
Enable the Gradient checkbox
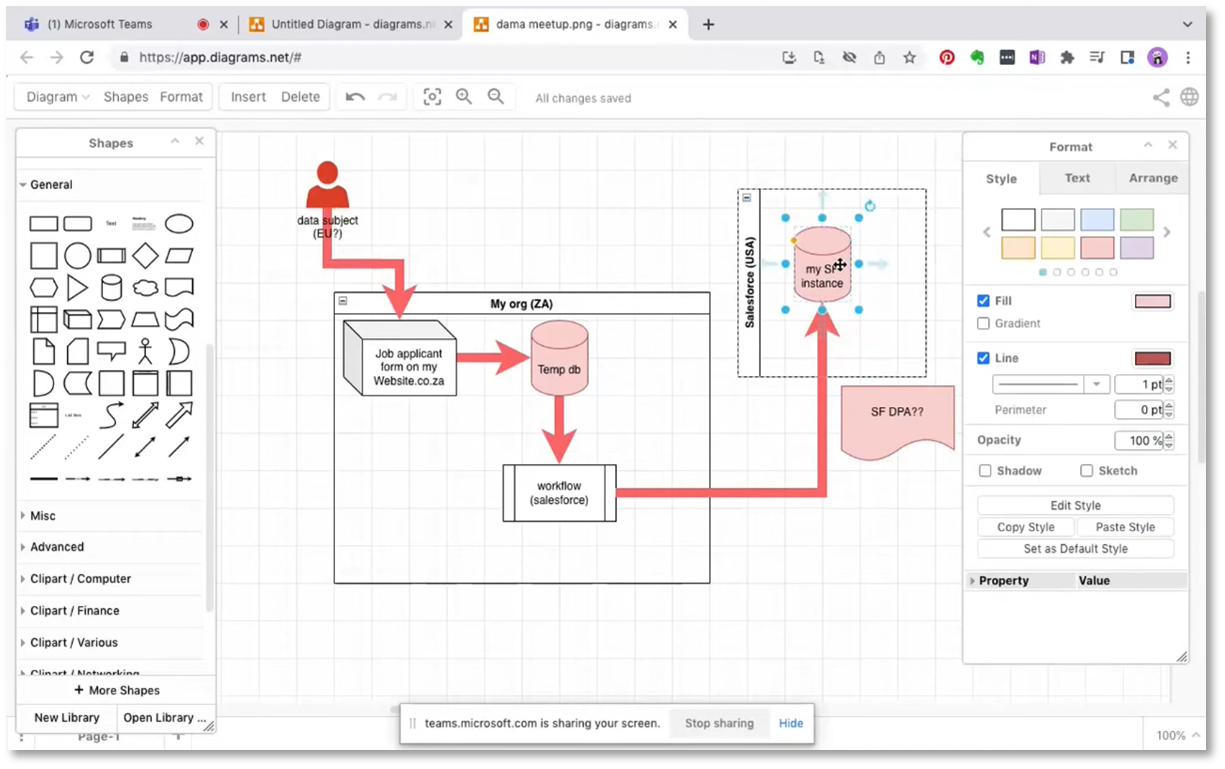click(x=983, y=324)
